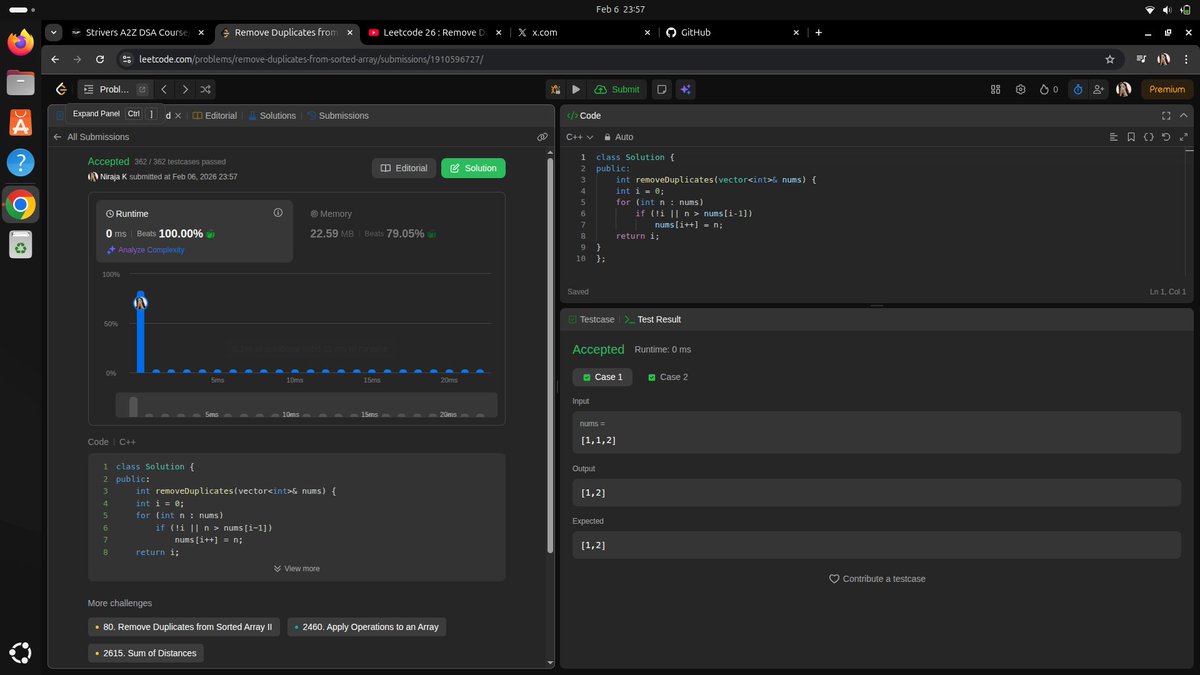Click the runtime info circle icon
This screenshot has width=1200, height=675.
278,213
